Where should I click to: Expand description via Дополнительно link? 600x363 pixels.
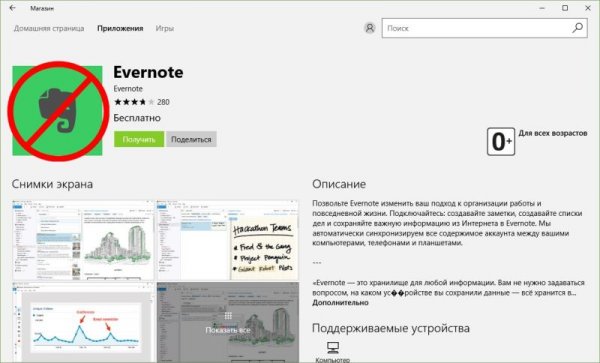point(340,303)
